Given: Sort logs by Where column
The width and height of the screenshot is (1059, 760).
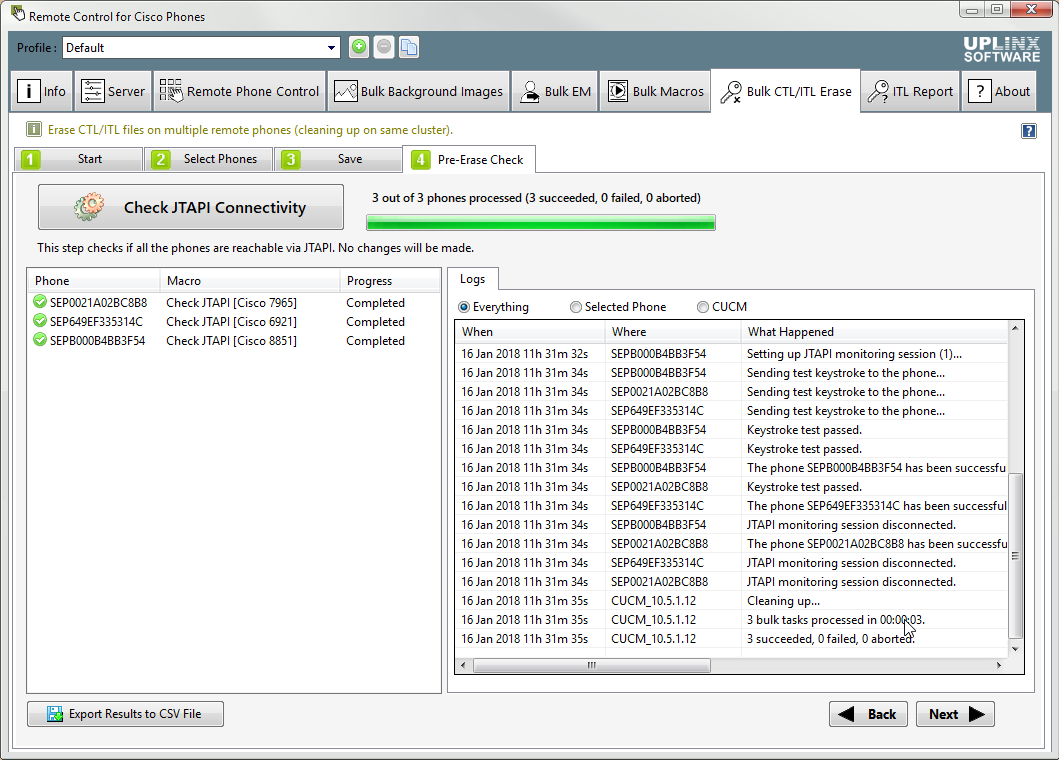Looking at the screenshot, I should [x=673, y=332].
